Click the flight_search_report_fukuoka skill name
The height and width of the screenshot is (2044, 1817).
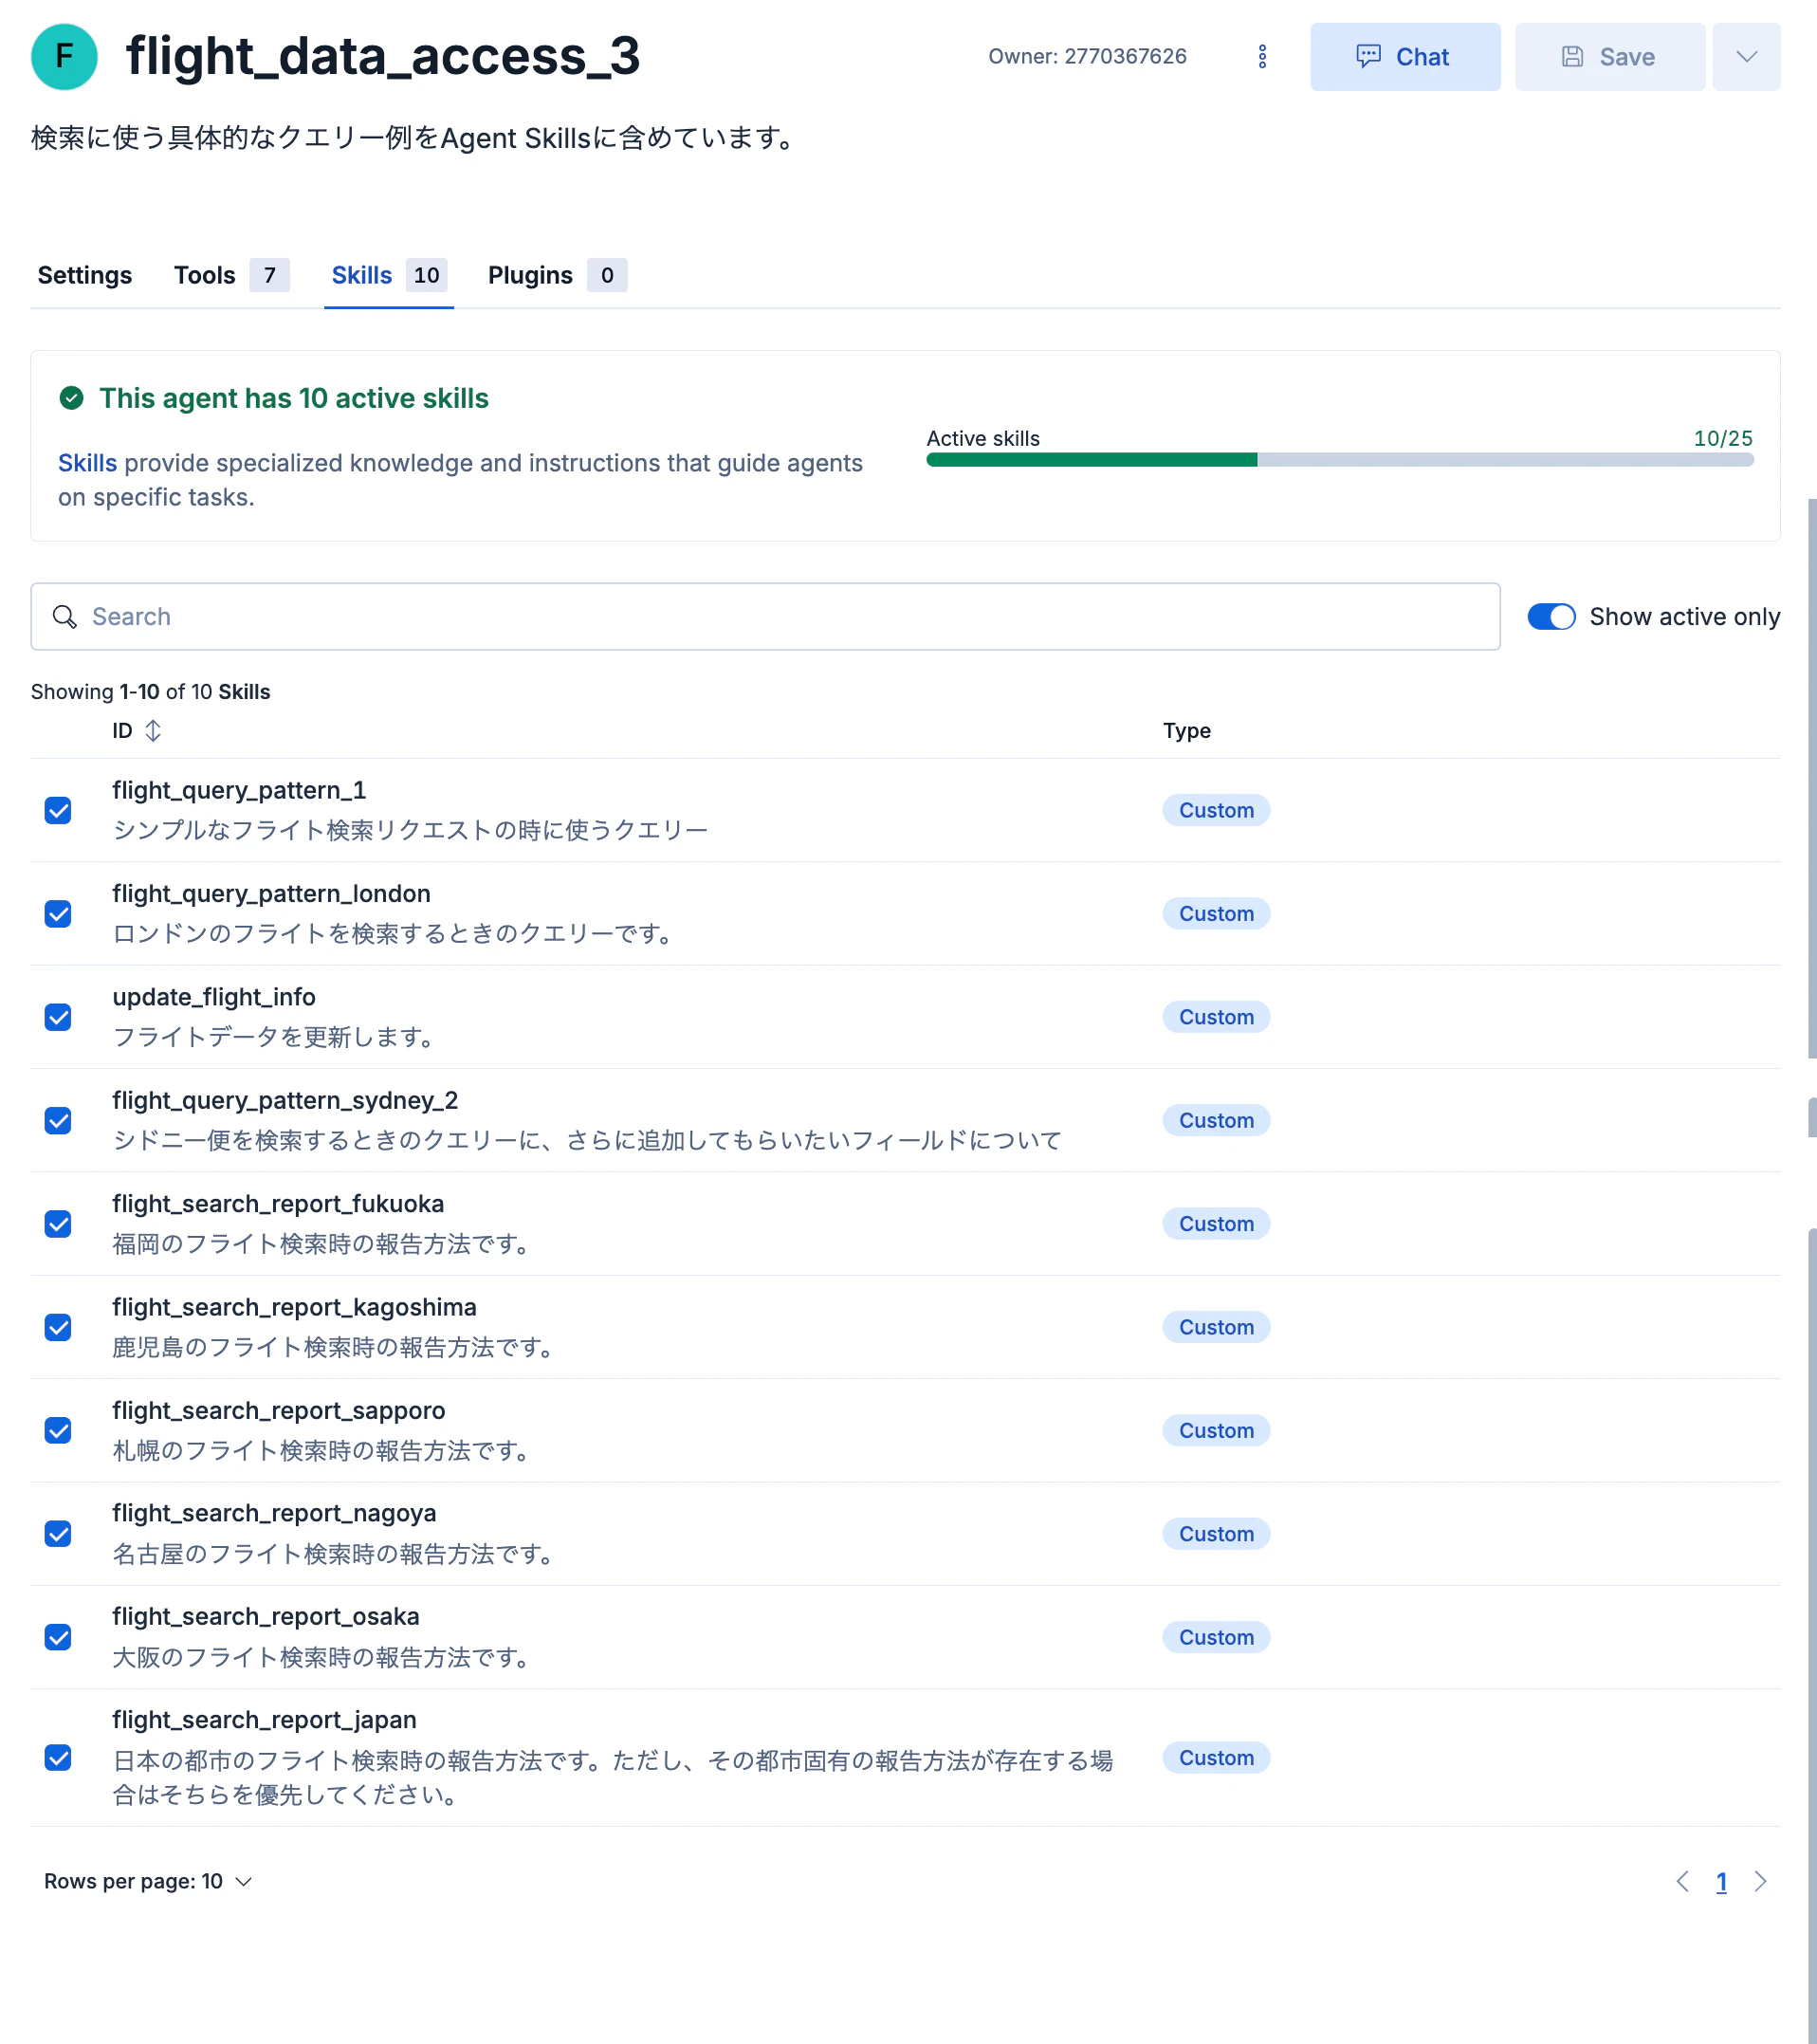(278, 1203)
